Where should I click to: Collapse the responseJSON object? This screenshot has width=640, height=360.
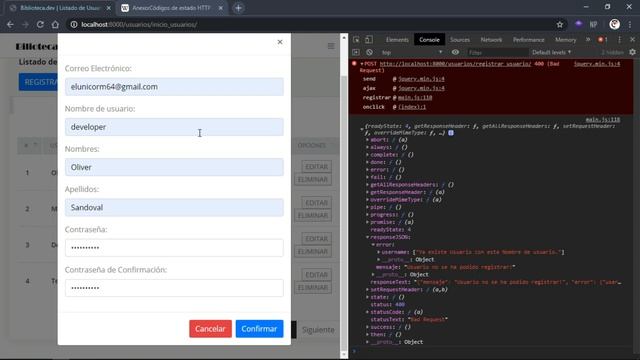pyautogui.click(x=367, y=237)
